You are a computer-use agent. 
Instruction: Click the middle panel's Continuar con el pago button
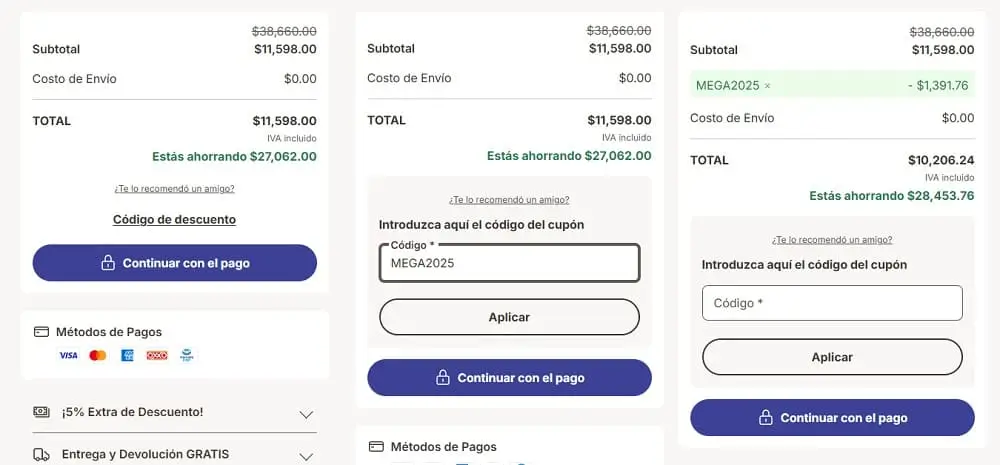[x=510, y=378]
